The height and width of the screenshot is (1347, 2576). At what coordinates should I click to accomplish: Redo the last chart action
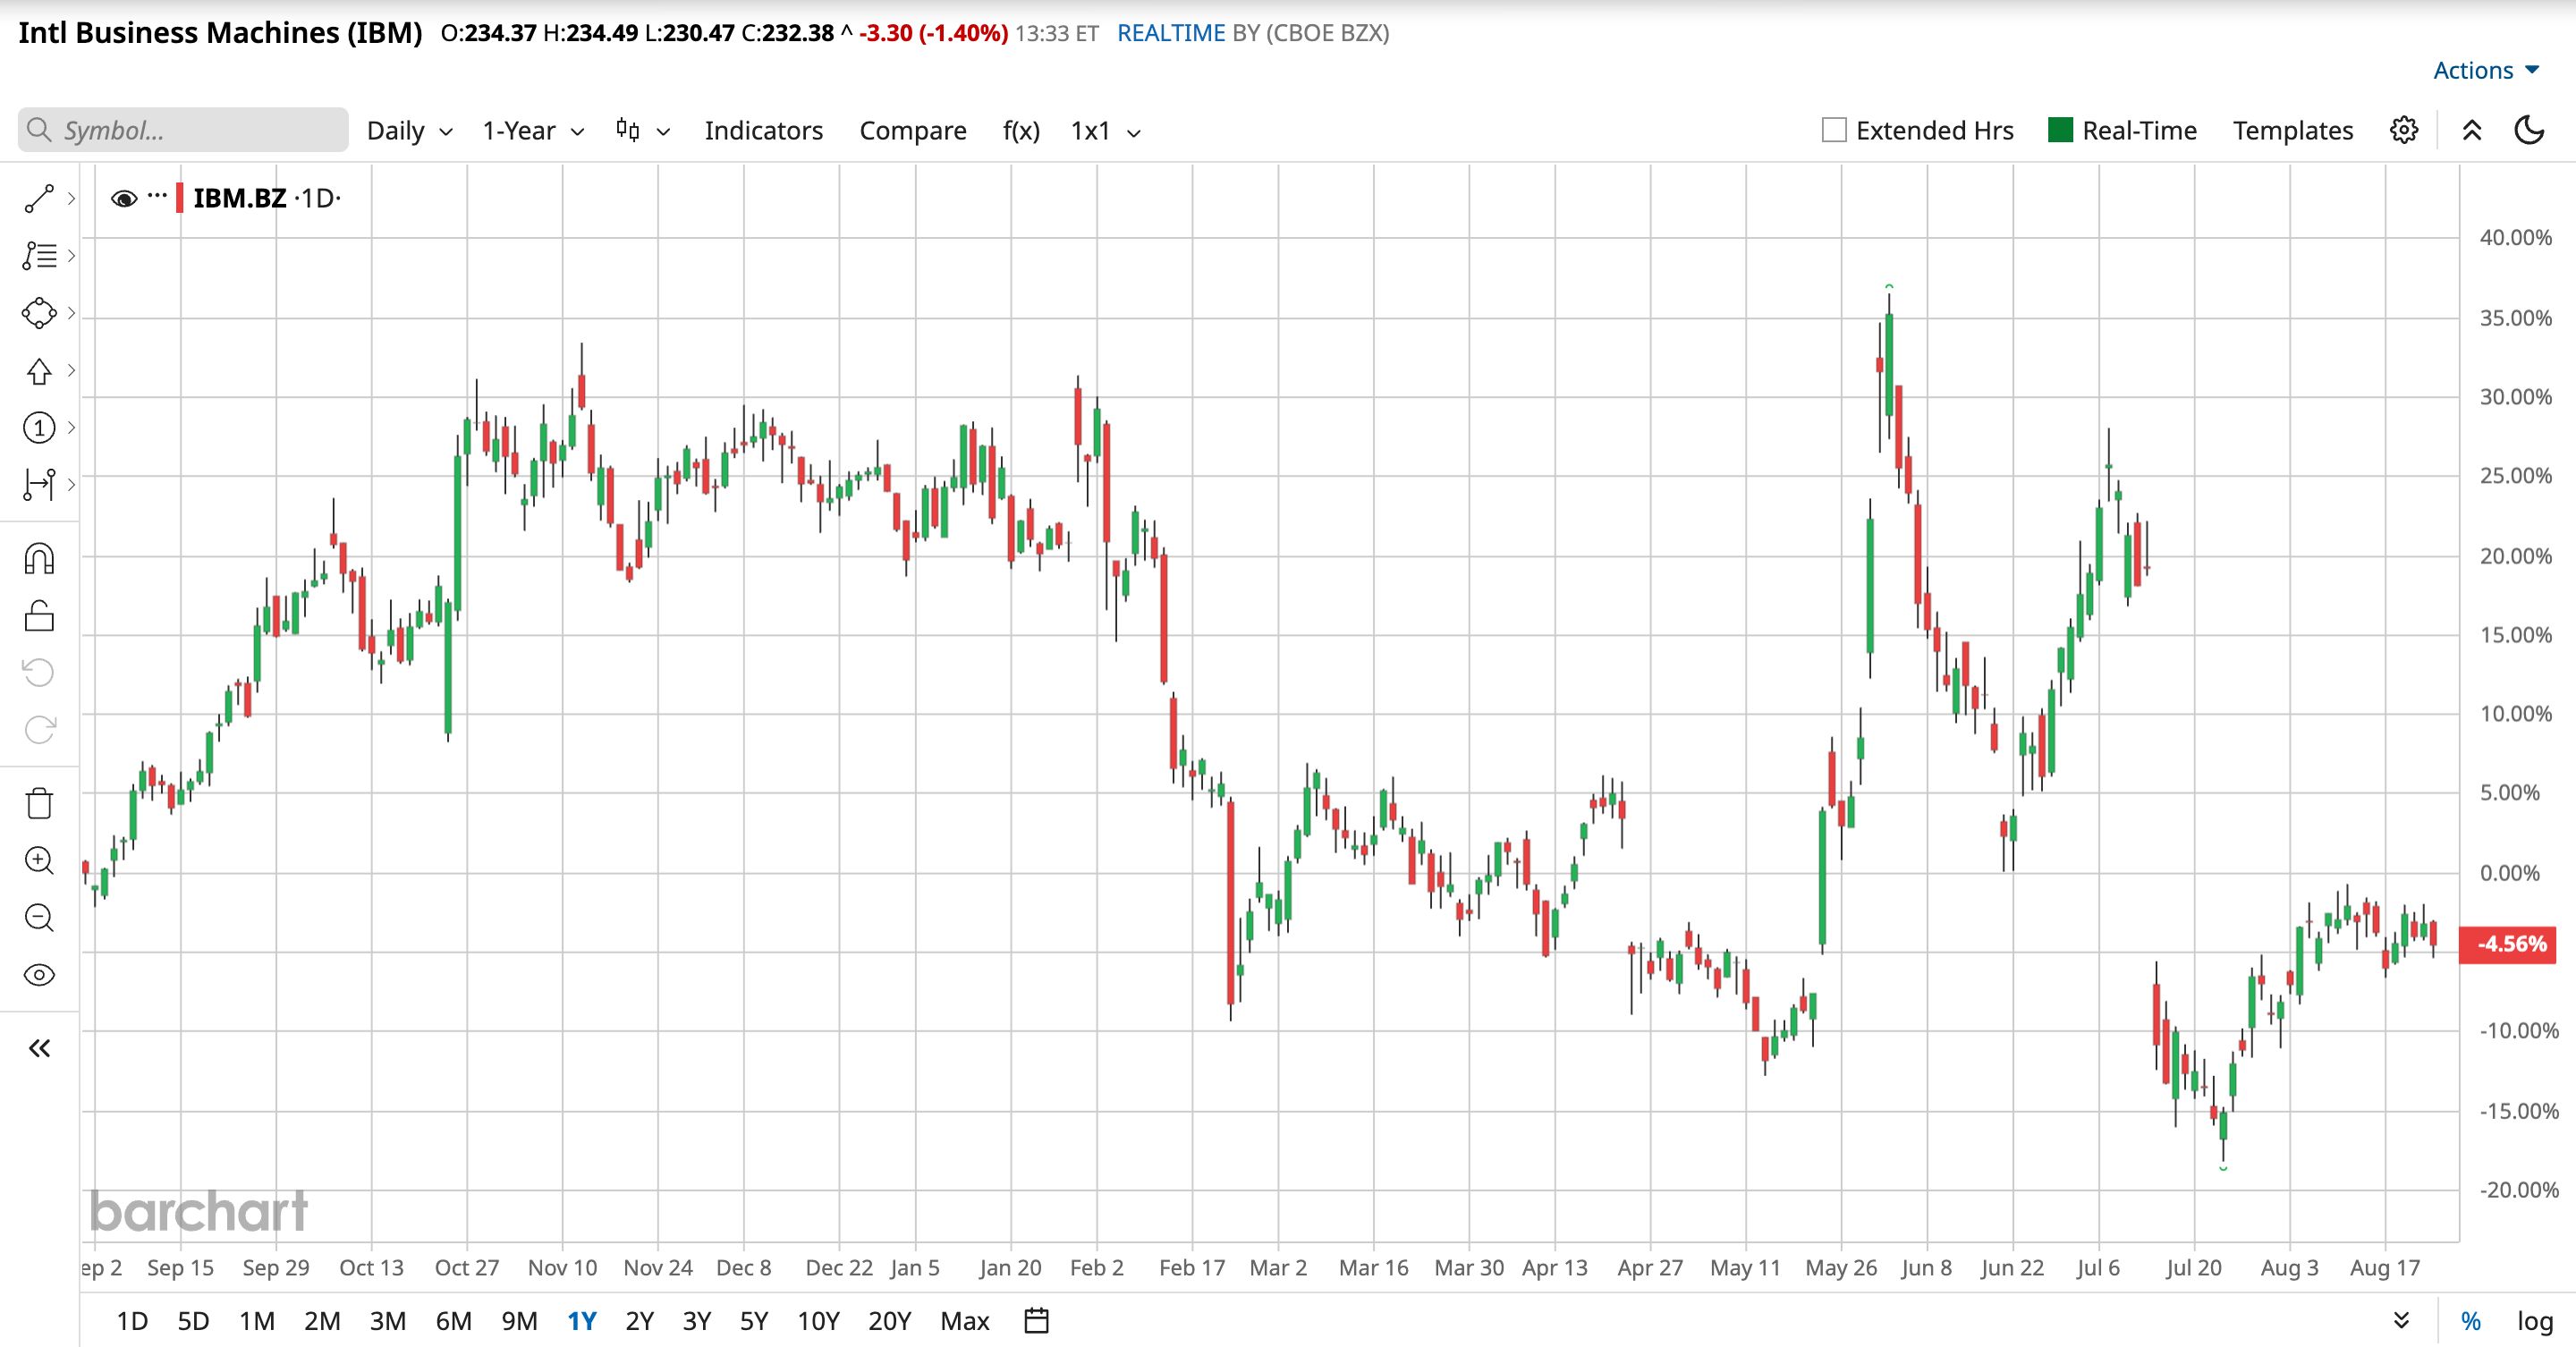pyautogui.click(x=39, y=730)
